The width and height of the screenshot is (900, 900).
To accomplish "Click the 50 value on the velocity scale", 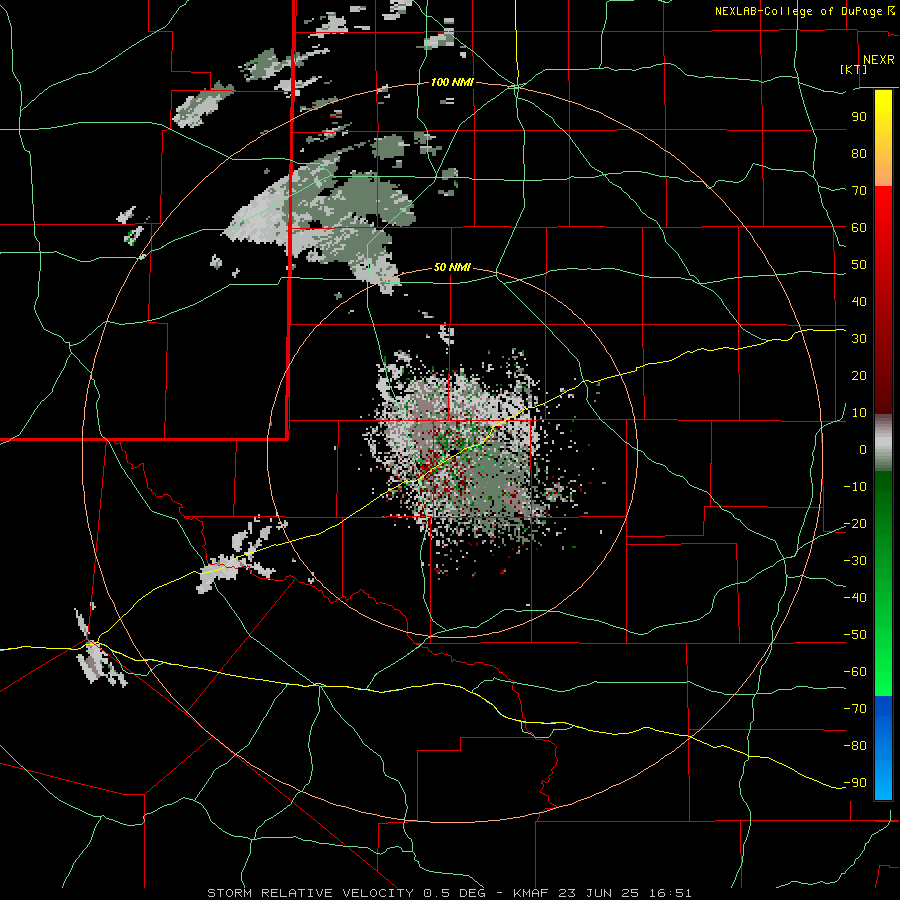I will pyautogui.click(x=859, y=265).
